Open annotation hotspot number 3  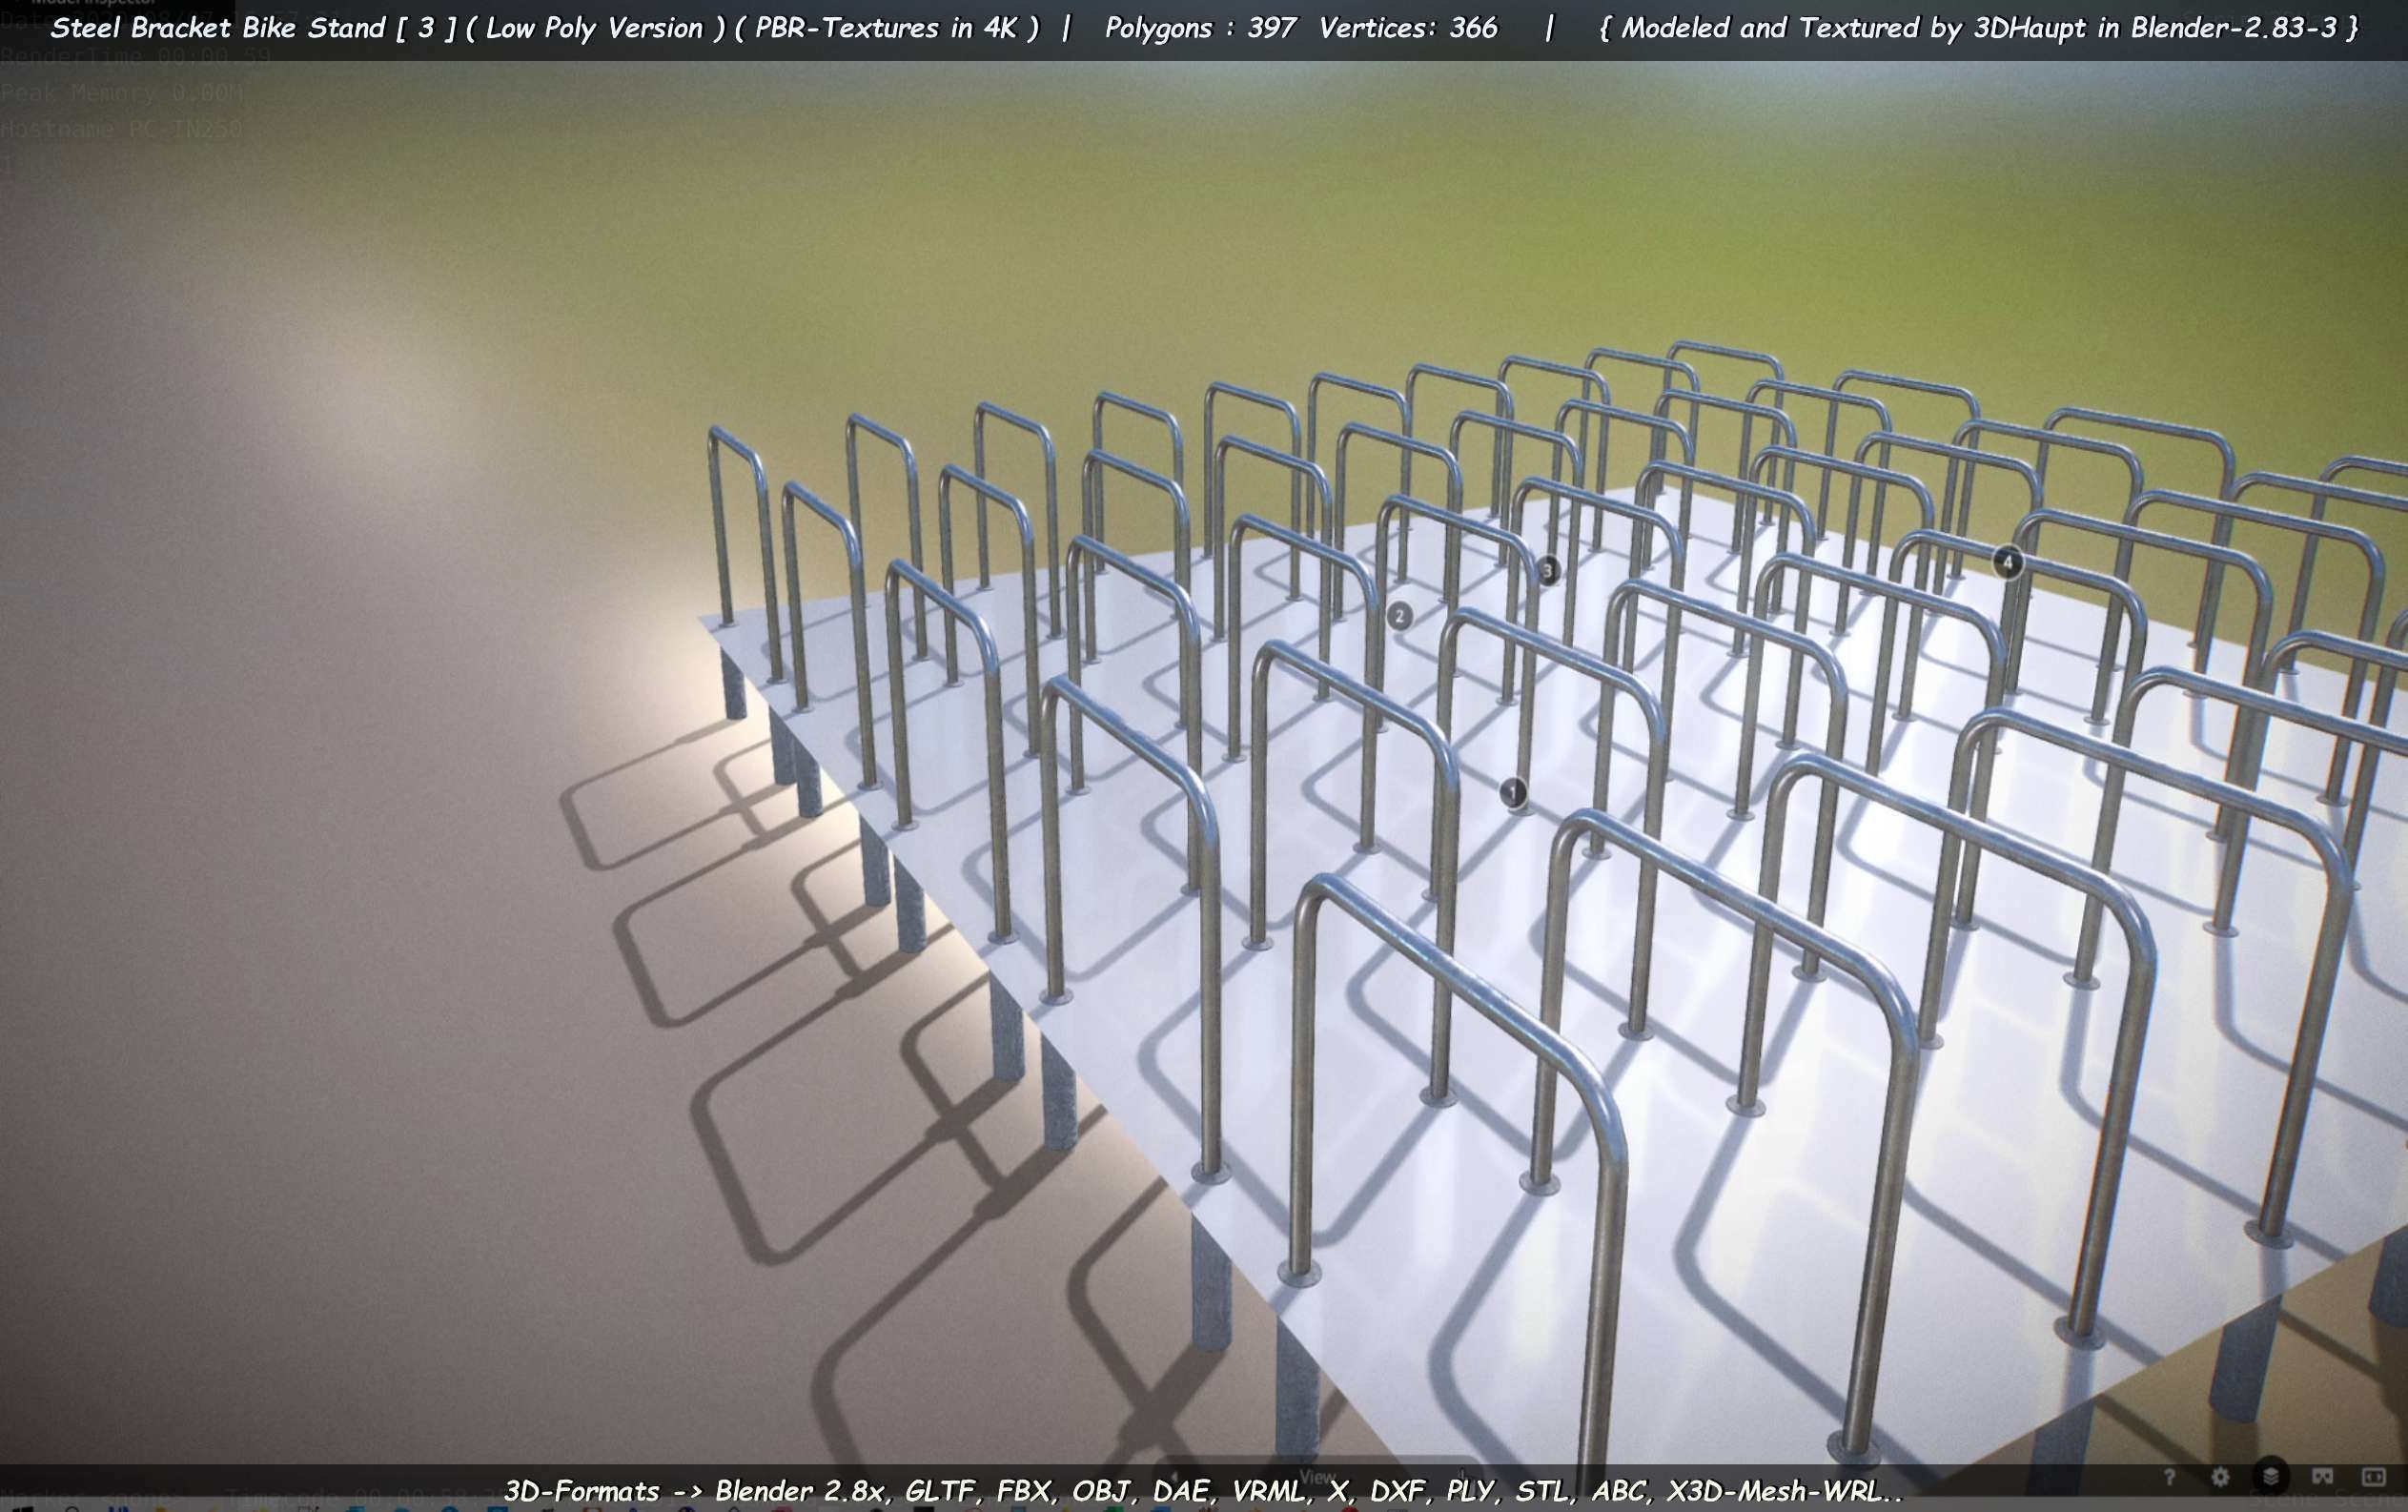point(1548,571)
